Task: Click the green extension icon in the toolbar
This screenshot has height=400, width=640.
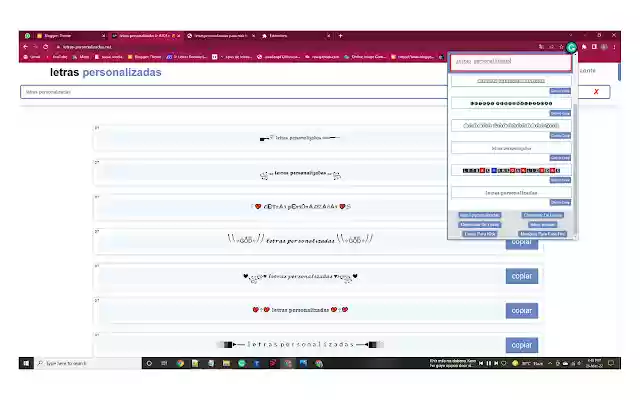Action: 571,47
